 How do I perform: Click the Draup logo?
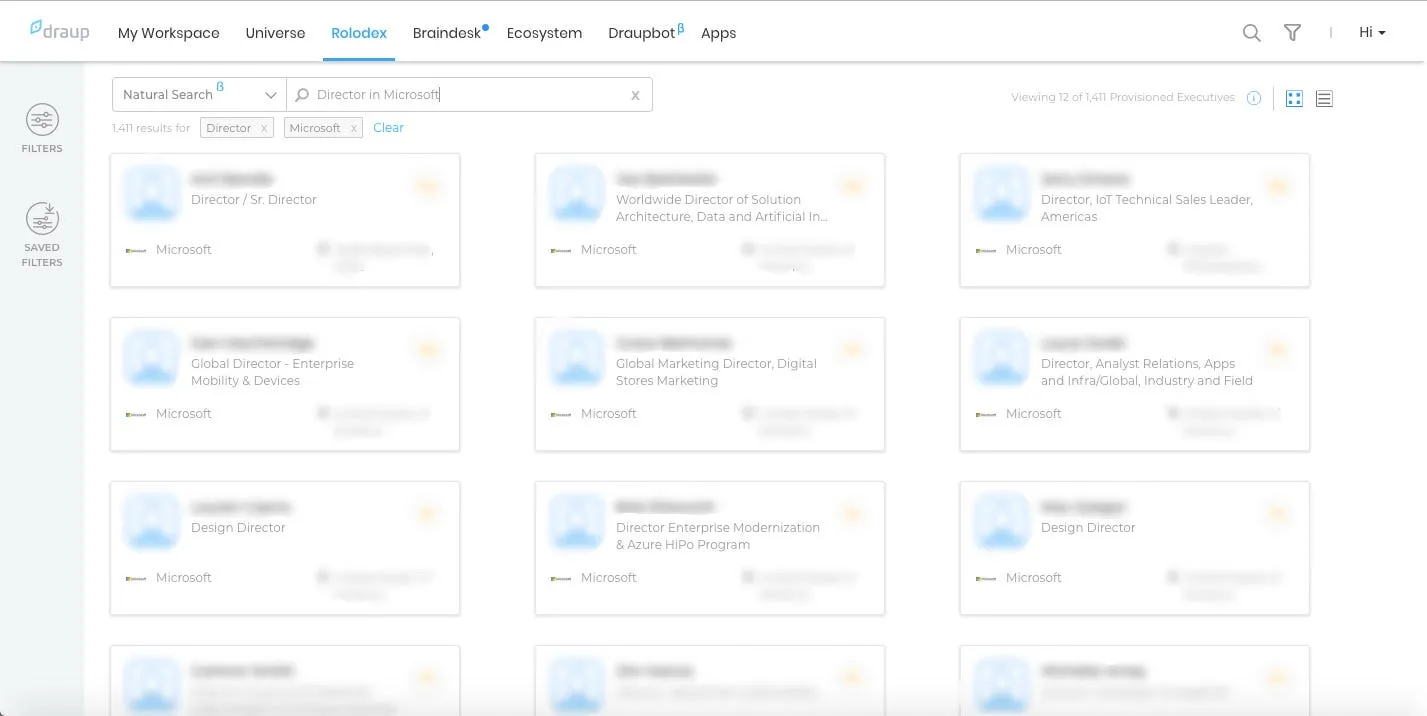click(x=59, y=30)
